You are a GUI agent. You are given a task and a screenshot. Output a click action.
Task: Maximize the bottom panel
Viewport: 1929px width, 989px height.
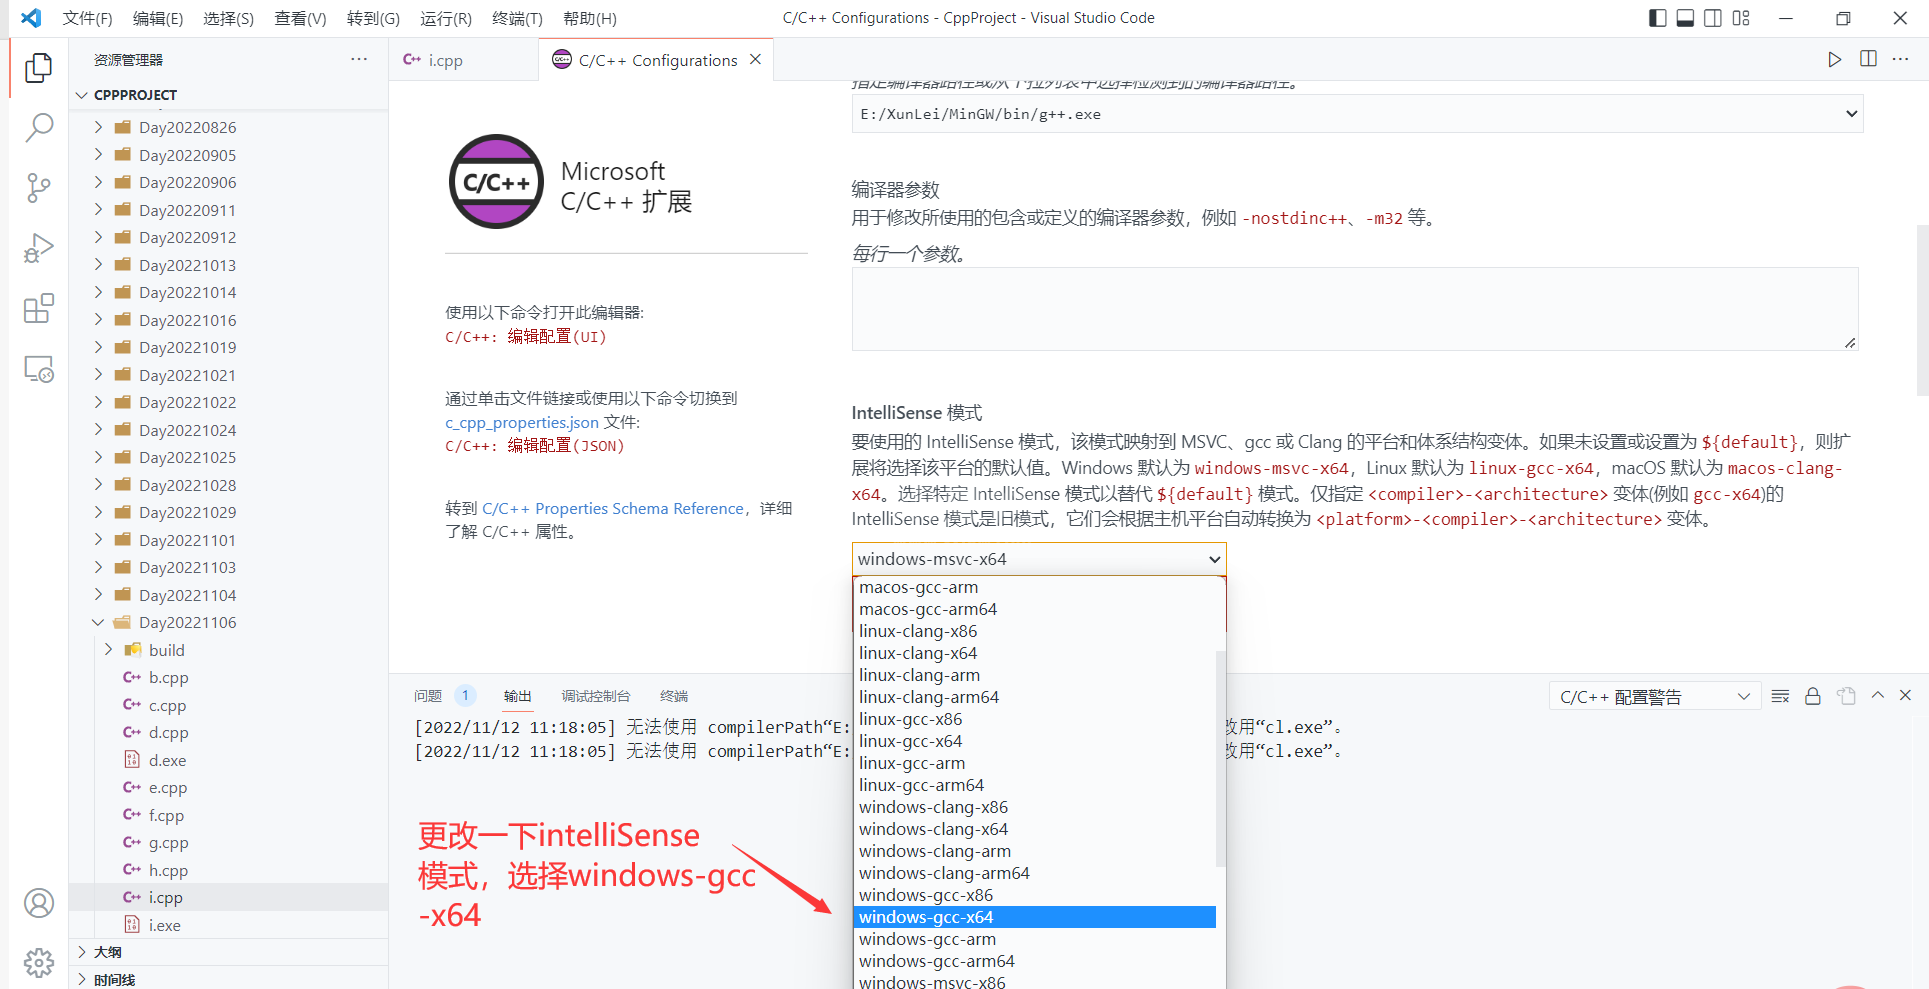(1878, 695)
